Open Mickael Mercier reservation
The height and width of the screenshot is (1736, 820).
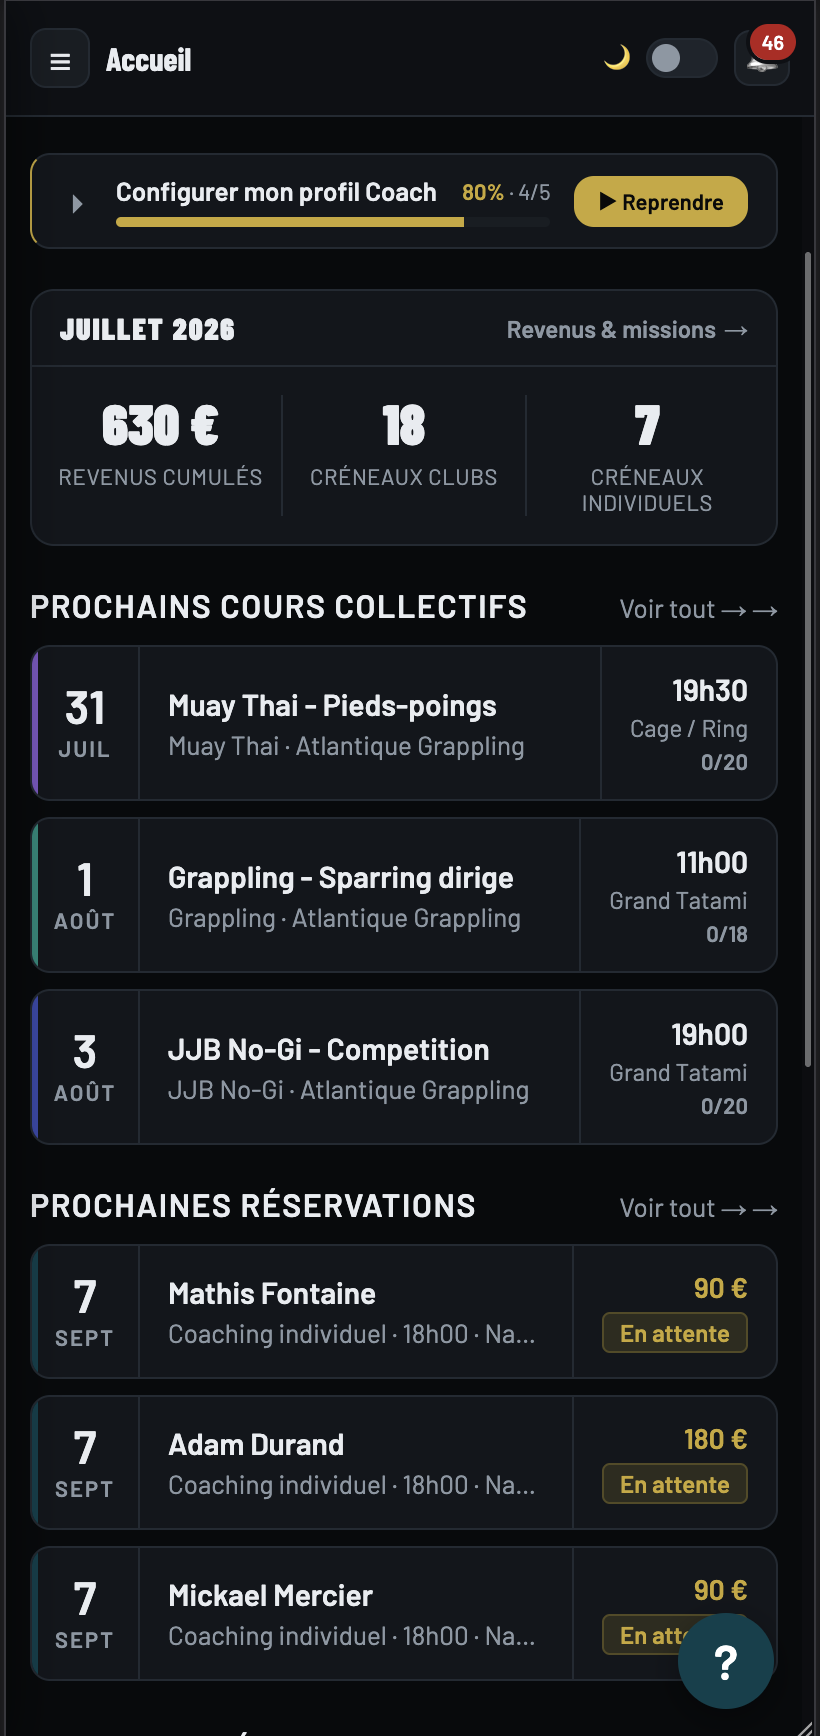pos(404,1614)
